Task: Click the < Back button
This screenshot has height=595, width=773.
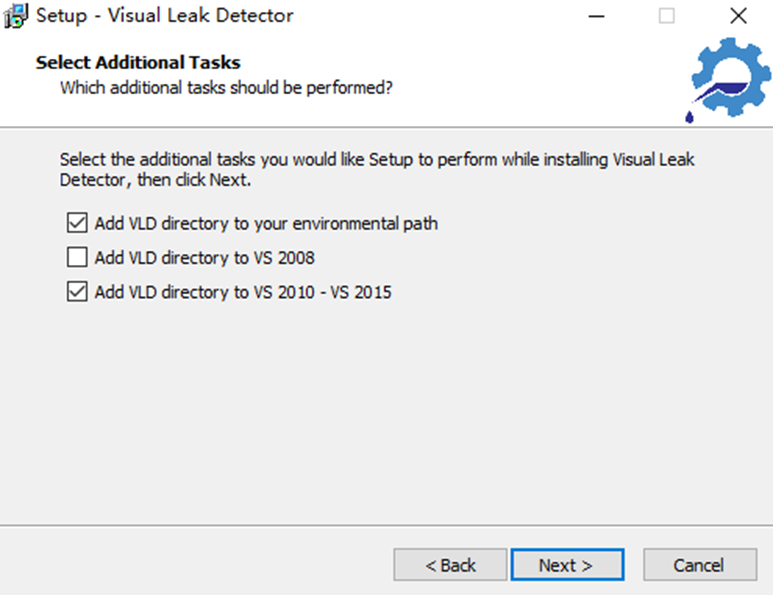Action: tap(450, 565)
